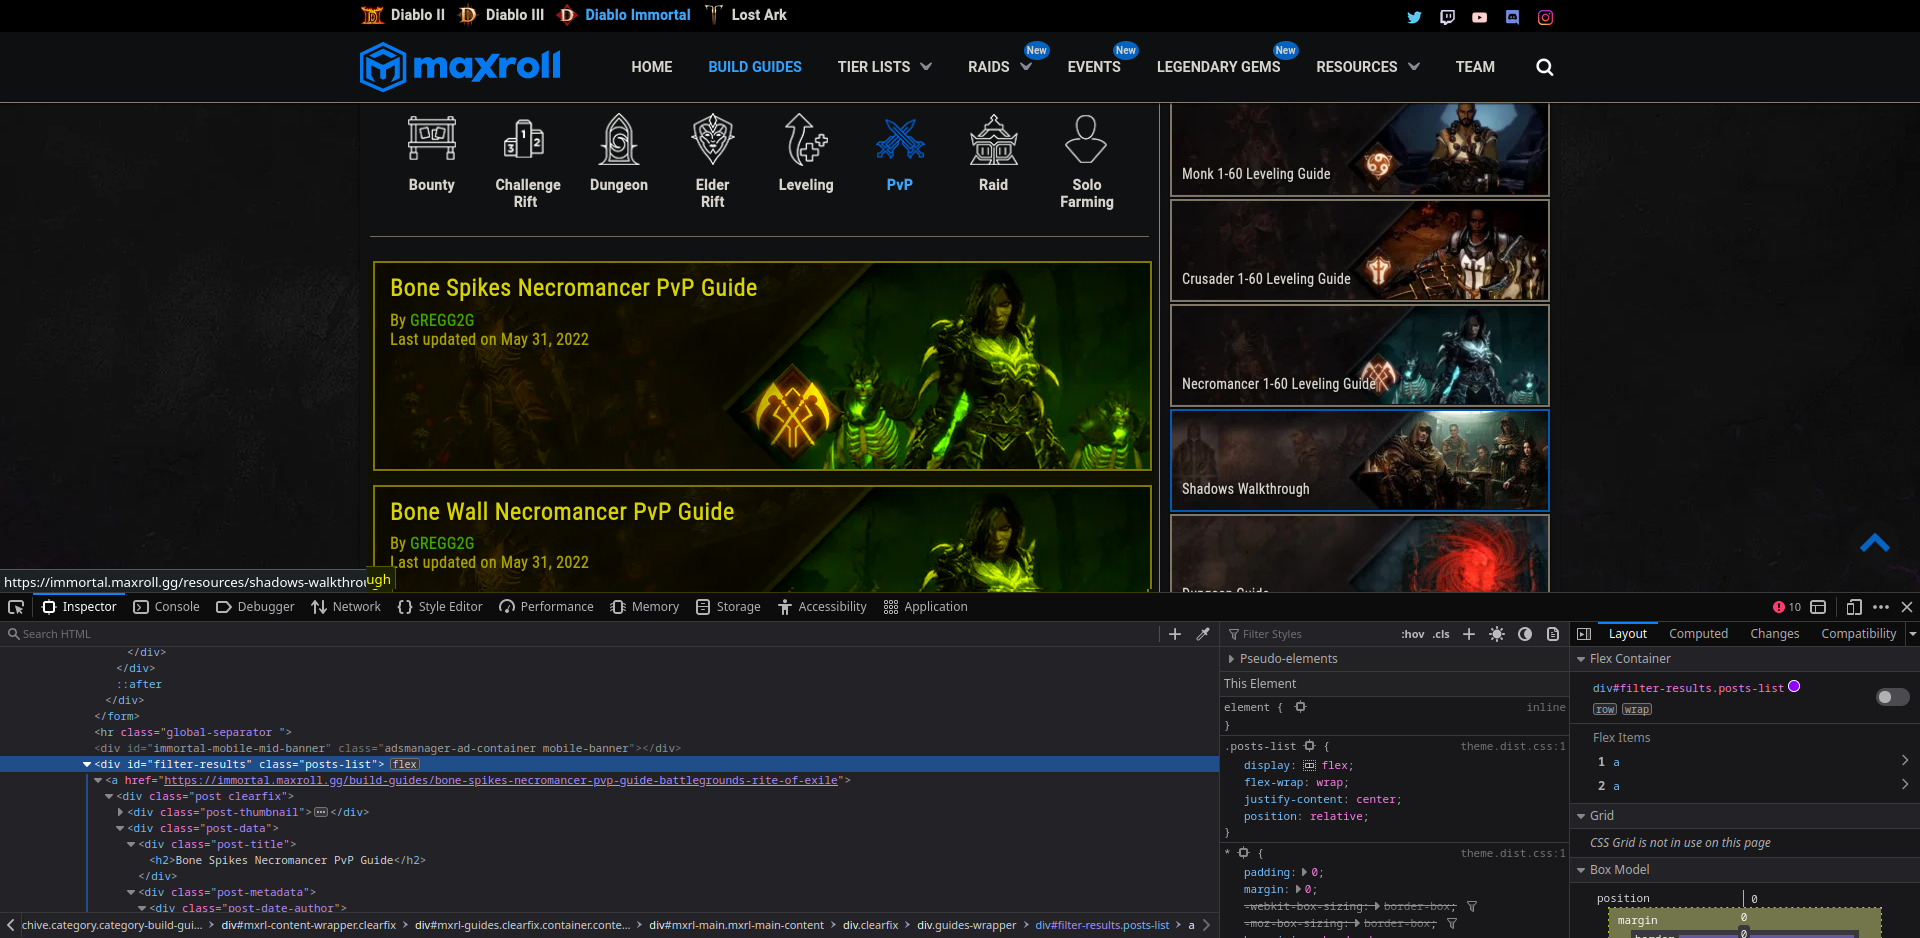Select iframe picker icon in devtools toolbar
The width and height of the screenshot is (1920, 938).
(1818, 607)
